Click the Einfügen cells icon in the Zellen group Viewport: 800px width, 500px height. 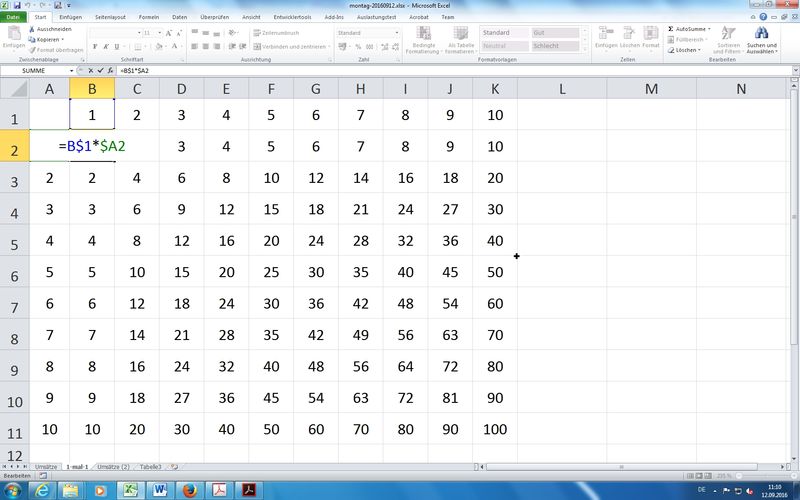[x=606, y=33]
